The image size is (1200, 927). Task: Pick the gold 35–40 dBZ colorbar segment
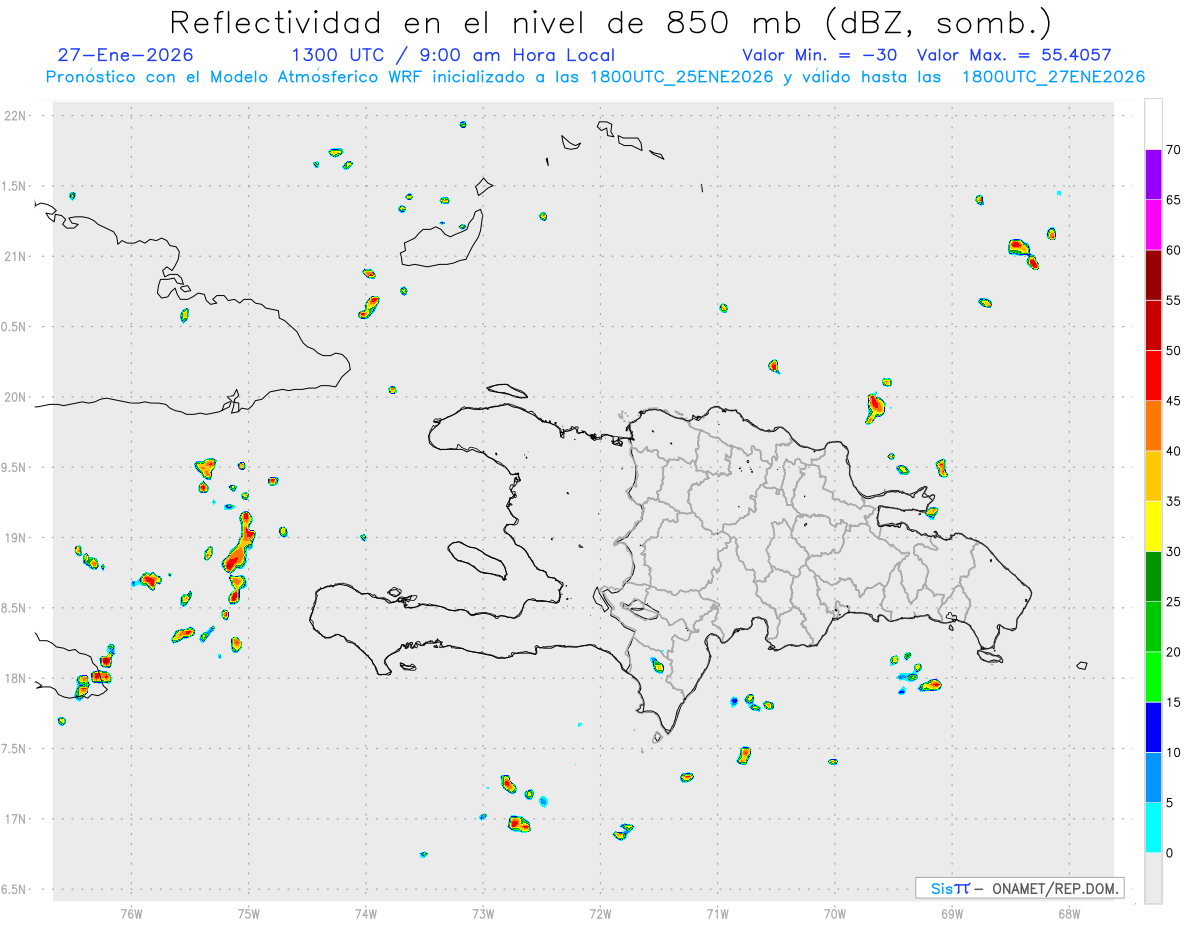tap(1153, 476)
